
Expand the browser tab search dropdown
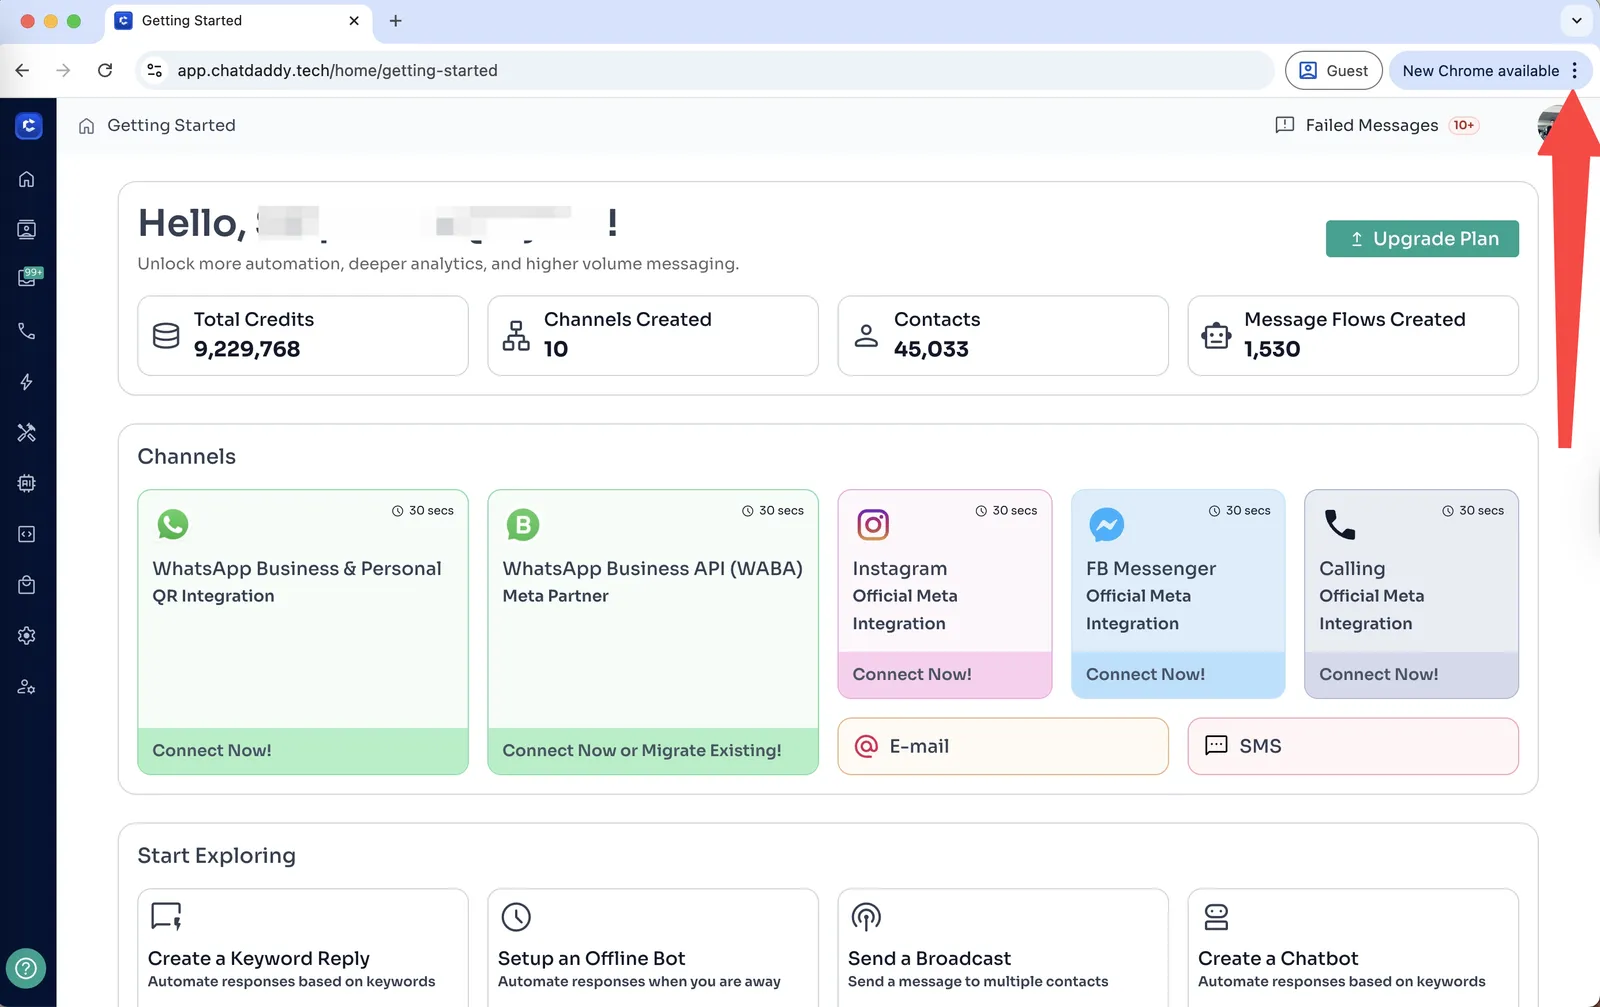(1576, 20)
